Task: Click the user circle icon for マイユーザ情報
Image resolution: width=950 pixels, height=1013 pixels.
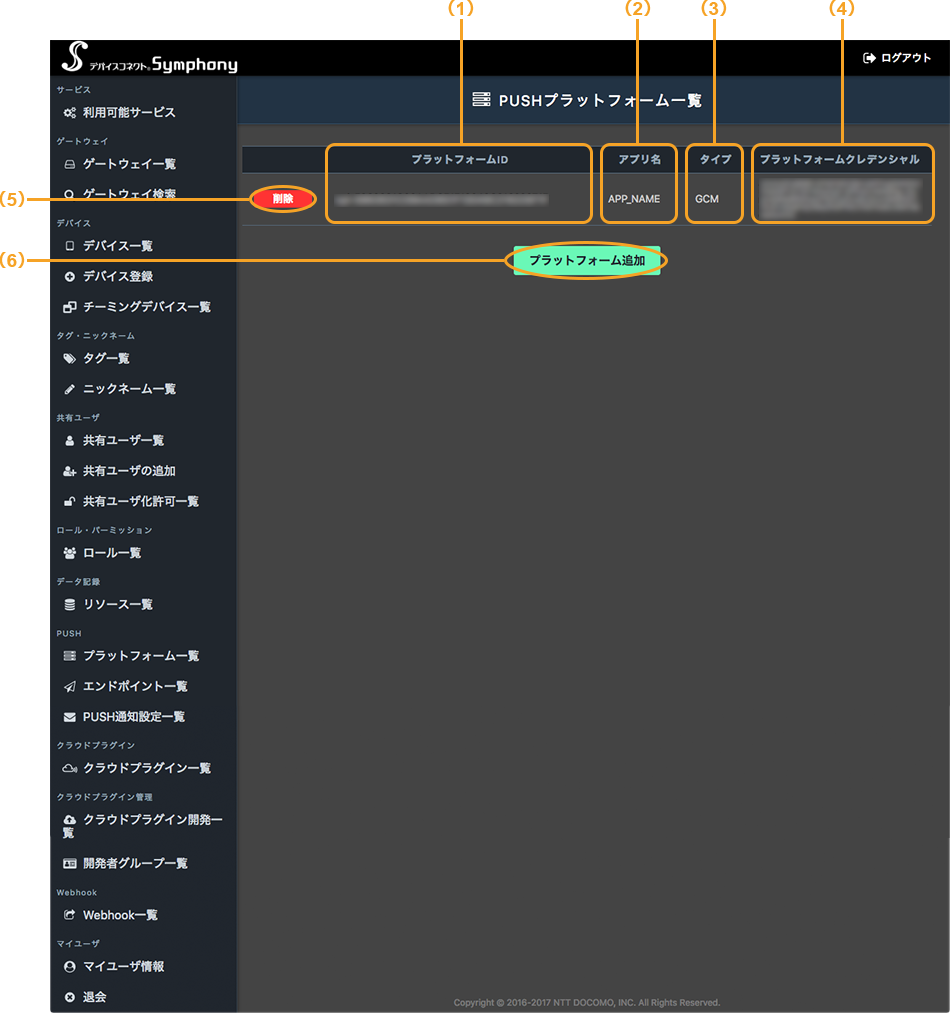Action: pos(69,967)
